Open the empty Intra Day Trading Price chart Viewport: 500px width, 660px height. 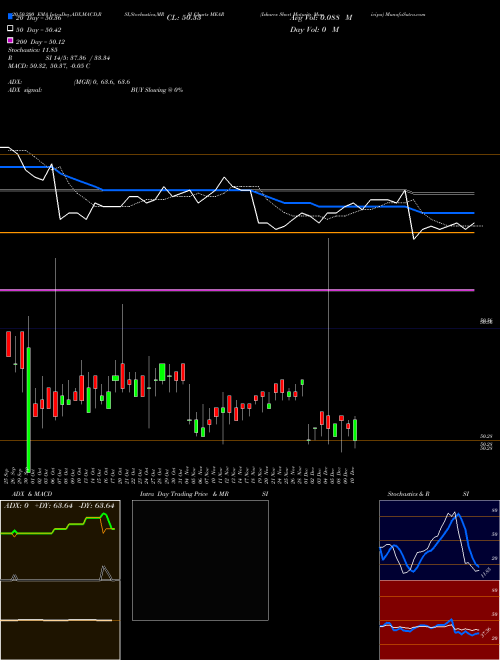(x=200, y=560)
